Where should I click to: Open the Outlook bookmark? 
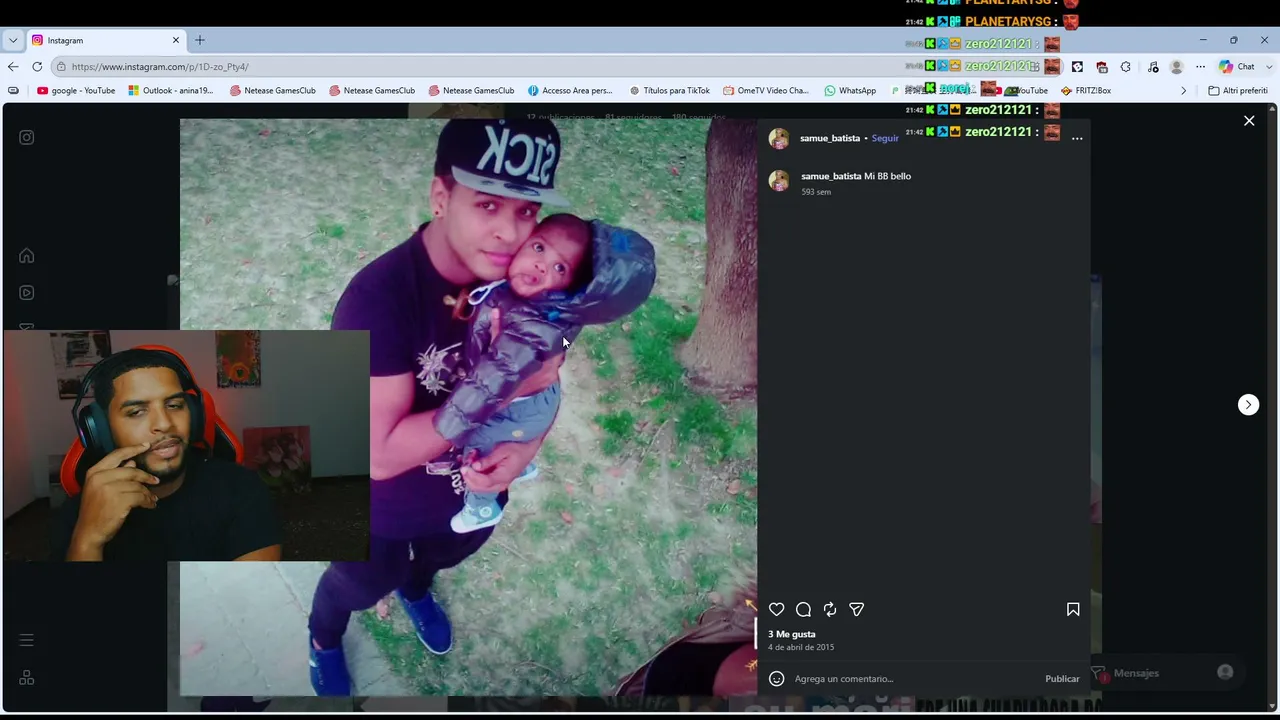[171, 90]
